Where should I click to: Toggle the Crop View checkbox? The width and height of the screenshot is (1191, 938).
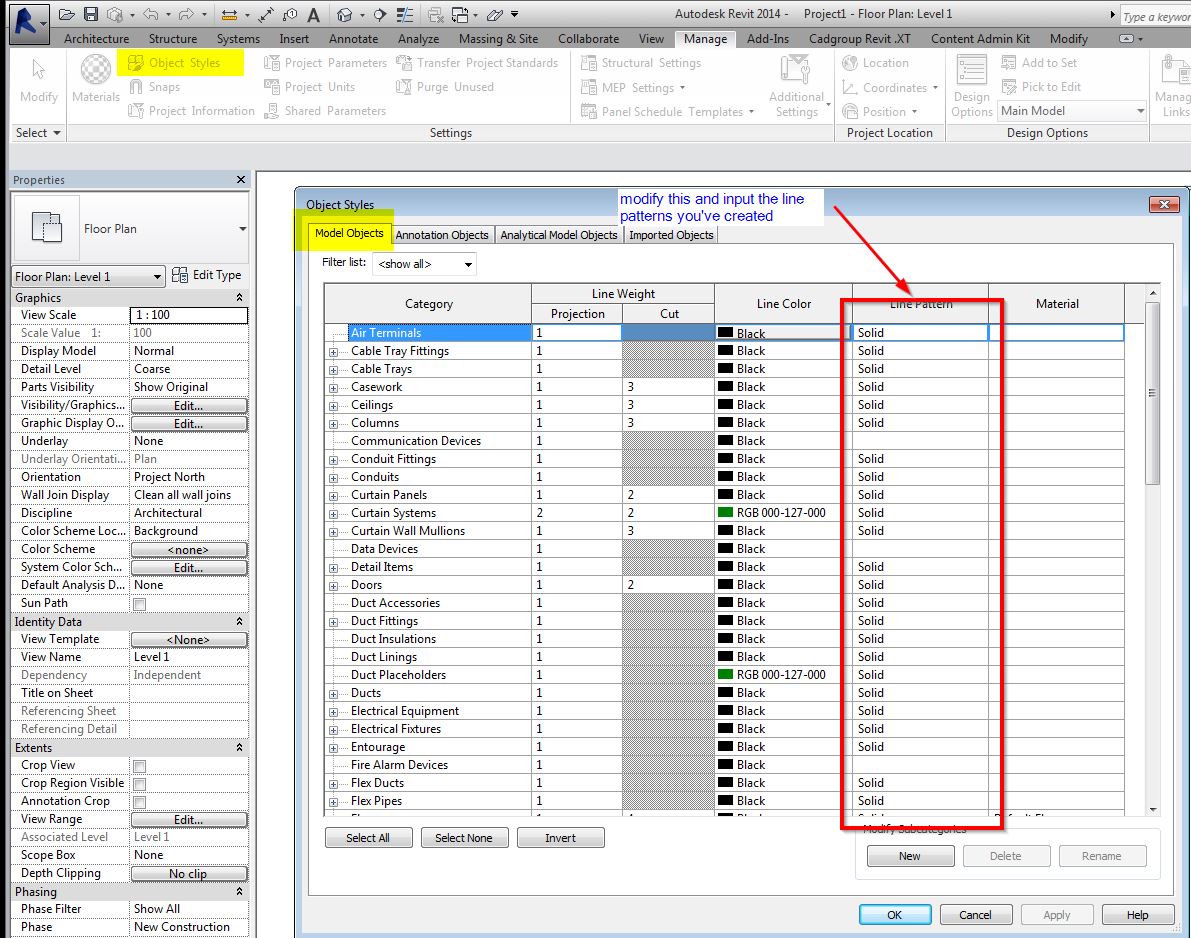coord(140,766)
